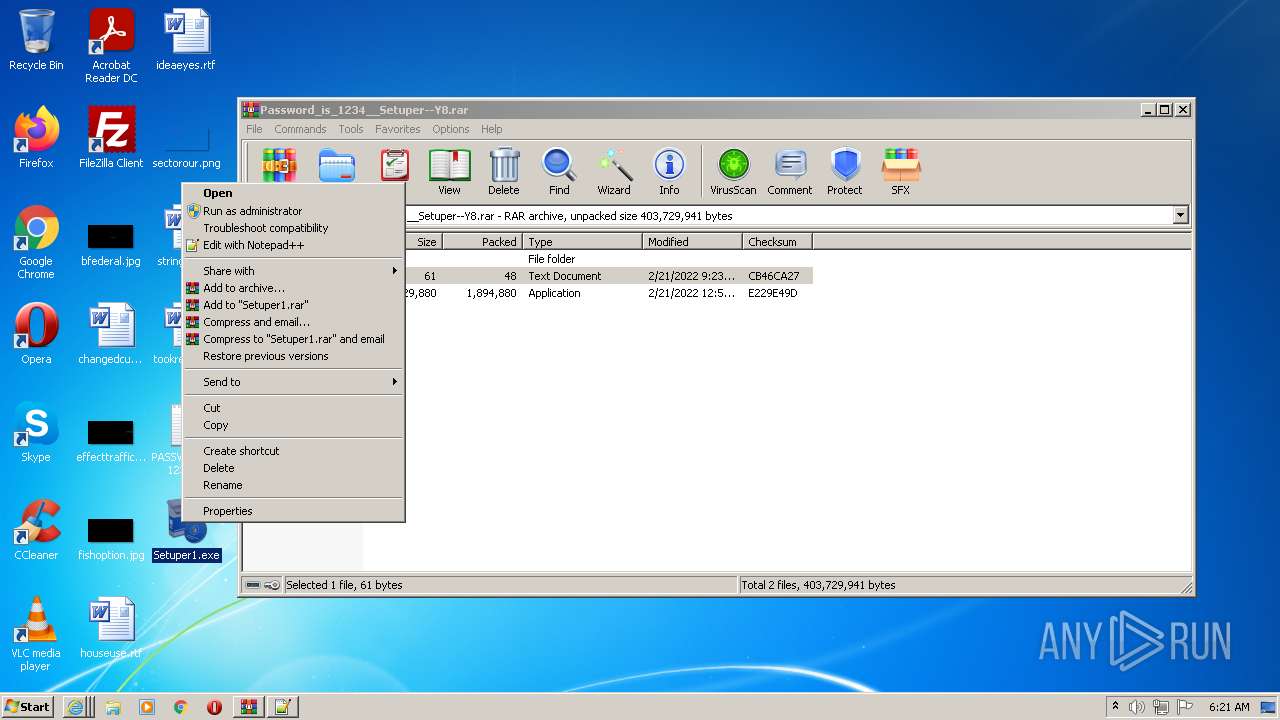Select Troubleshoot compatibility
The image size is (1280, 720).
(294, 228)
